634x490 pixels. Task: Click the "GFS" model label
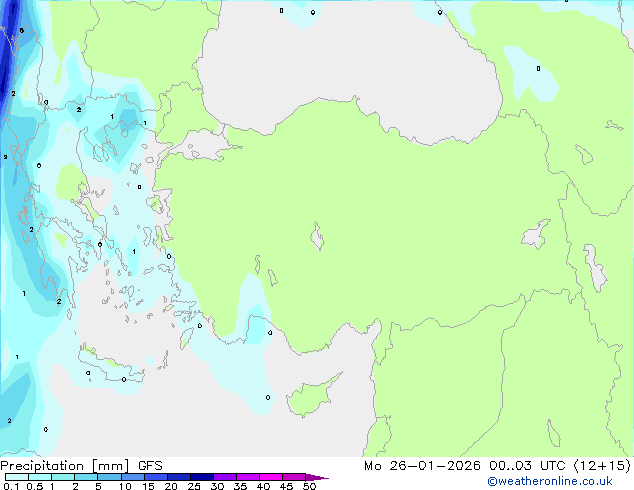point(150,466)
